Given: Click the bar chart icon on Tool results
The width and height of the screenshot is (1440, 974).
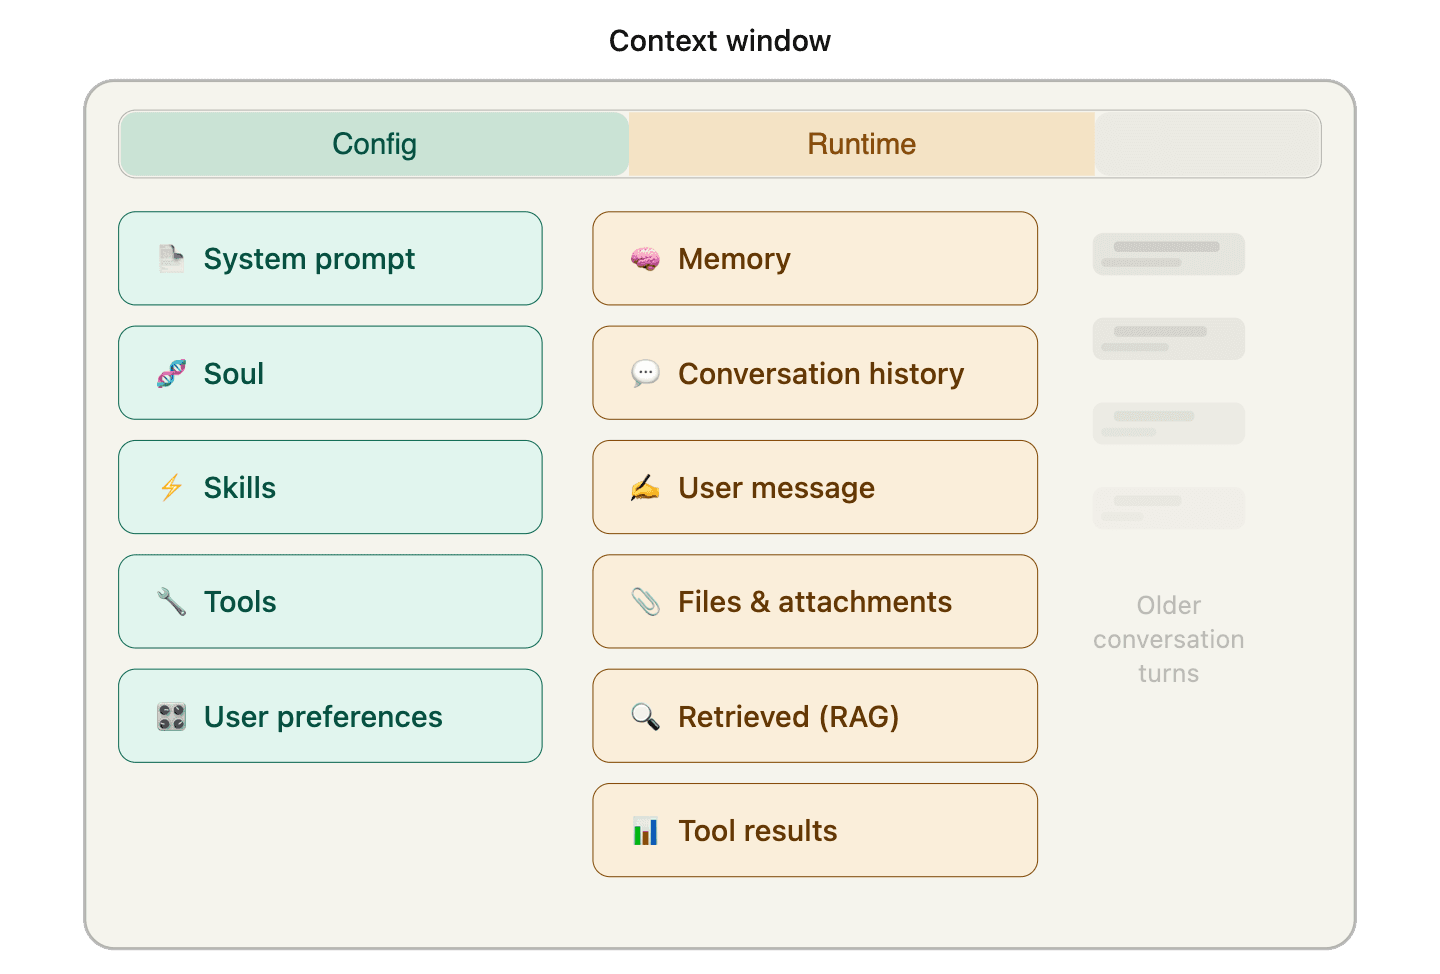Looking at the screenshot, I should (645, 830).
